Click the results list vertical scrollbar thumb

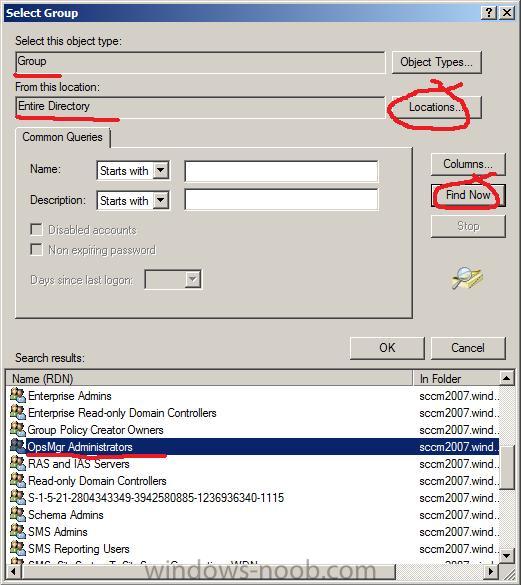(507, 468)
